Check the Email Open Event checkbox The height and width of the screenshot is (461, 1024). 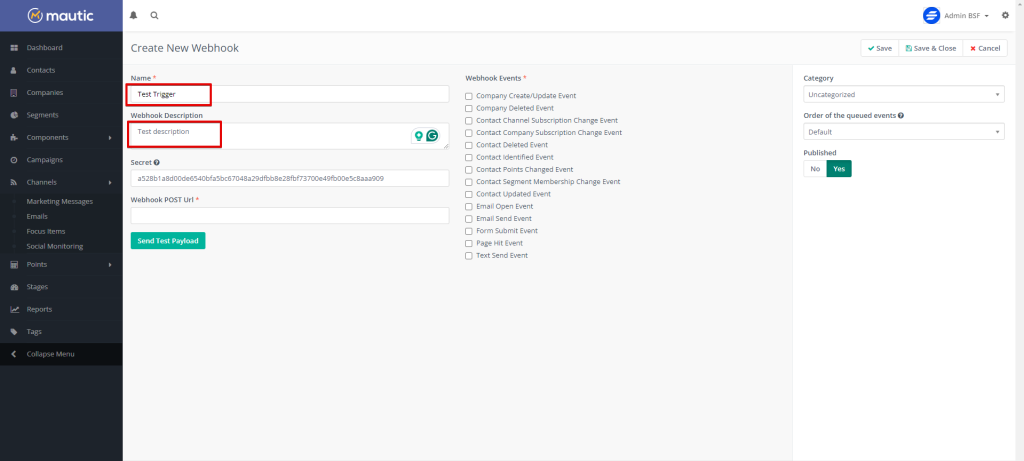[x=469, y=206]
